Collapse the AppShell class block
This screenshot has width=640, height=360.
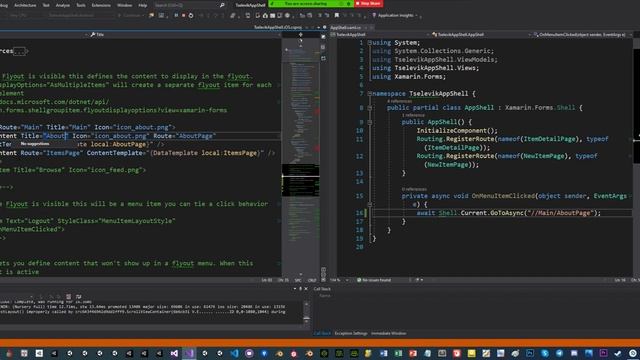pos(369,108)
